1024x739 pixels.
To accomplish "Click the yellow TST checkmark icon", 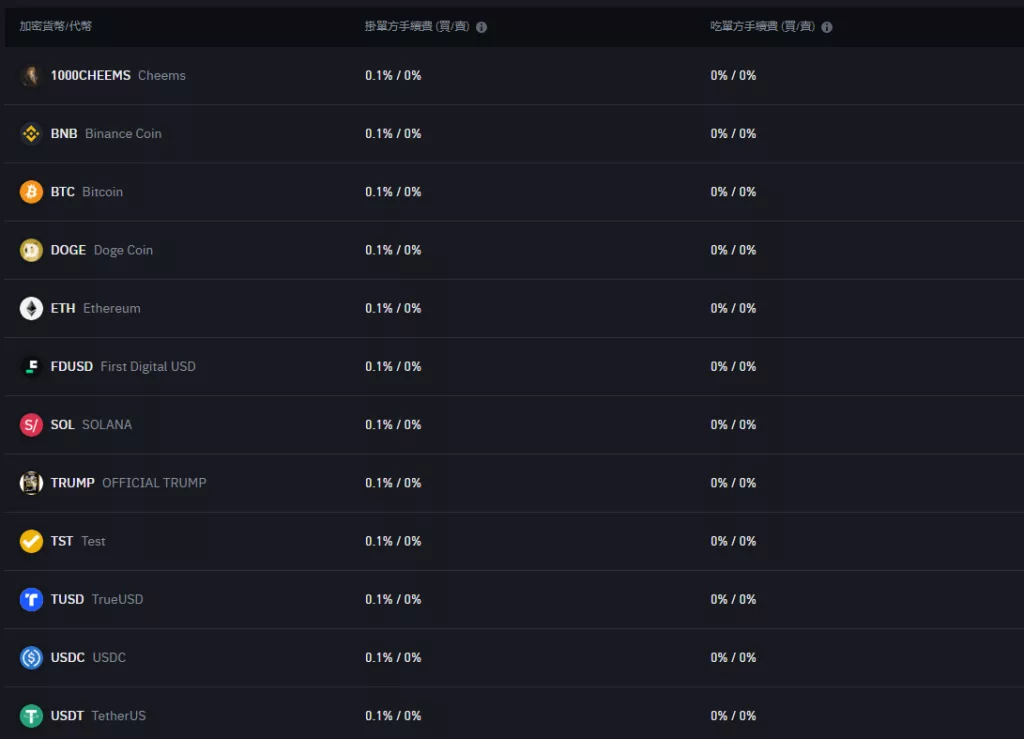I will [x=31, y=541].
